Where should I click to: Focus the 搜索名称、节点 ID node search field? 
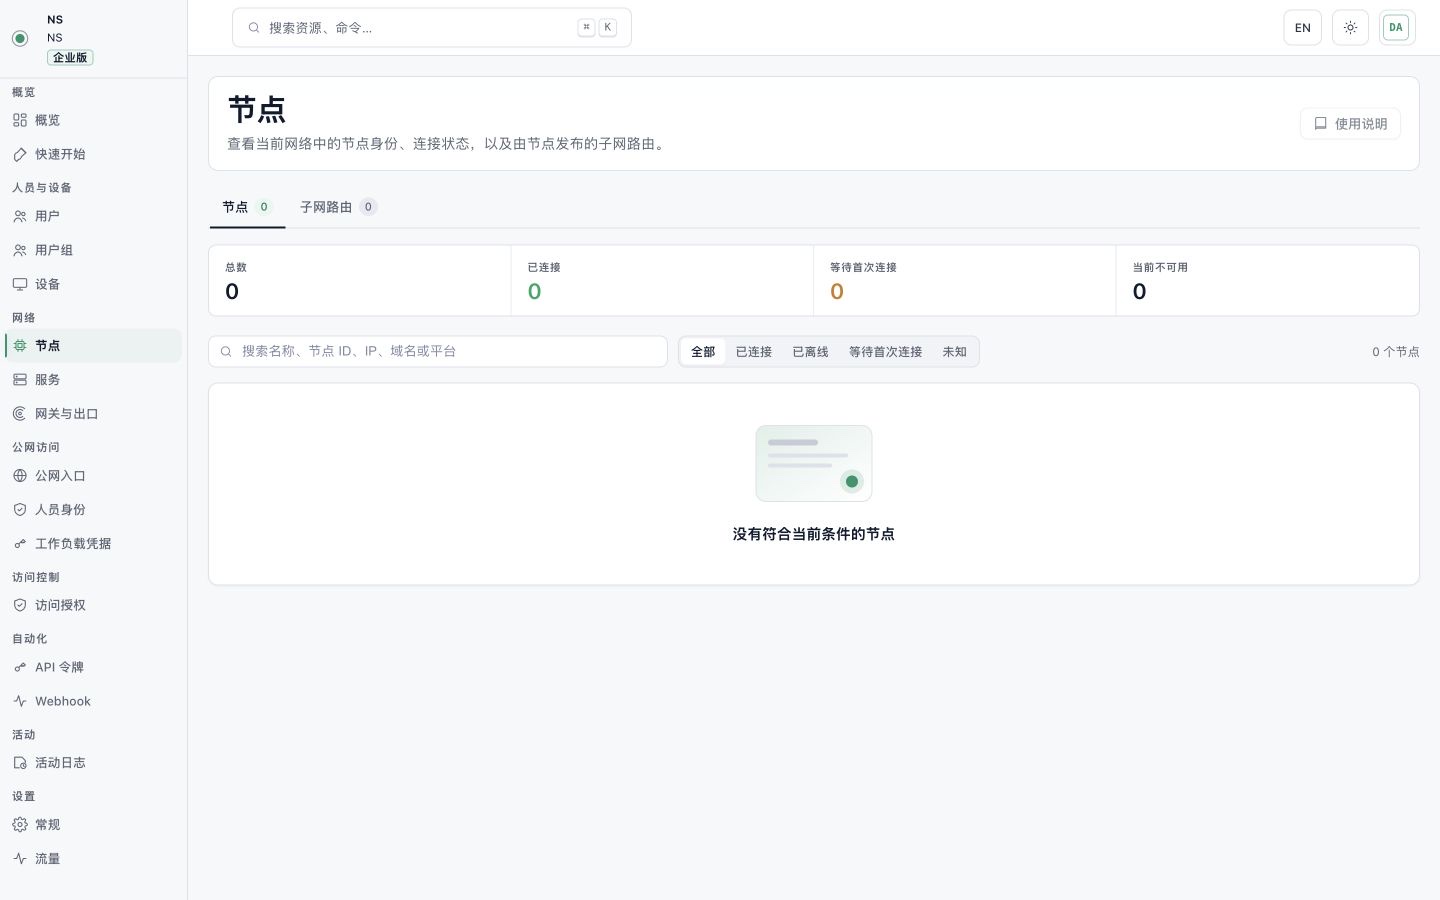438,352
